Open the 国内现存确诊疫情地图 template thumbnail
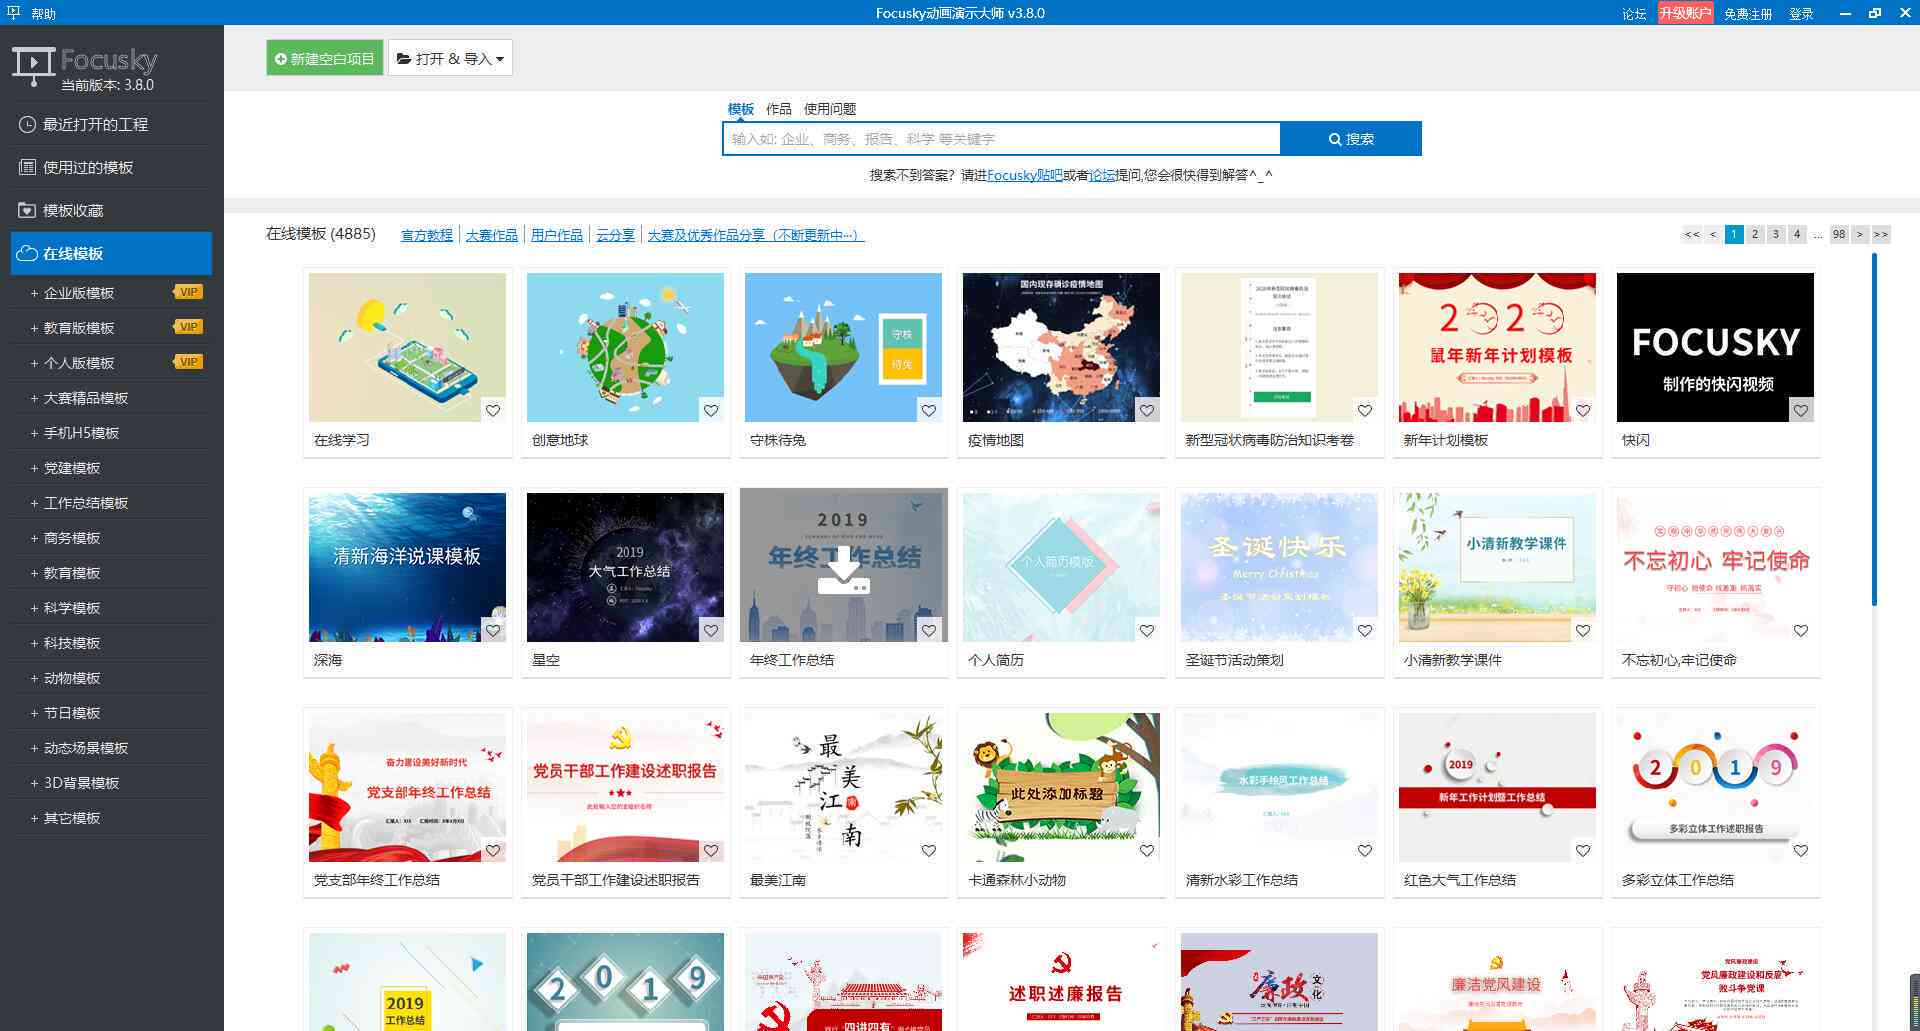Screen dimensions: 1920x1031 coord(1061,347)
